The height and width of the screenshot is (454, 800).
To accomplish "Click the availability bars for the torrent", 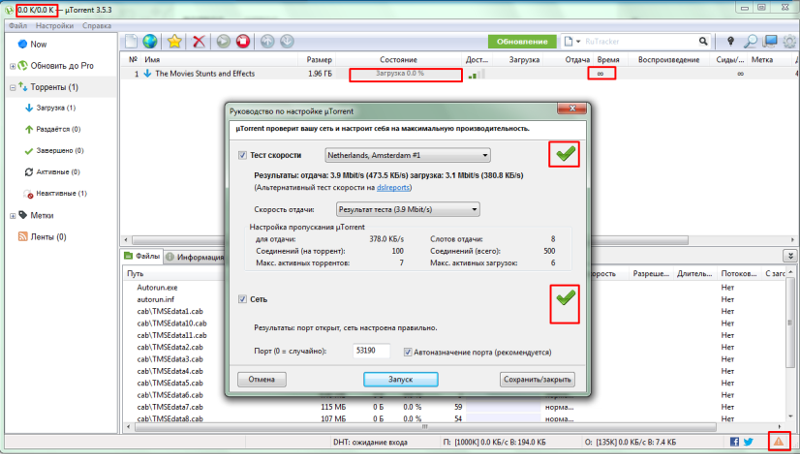I will click(476, 74).
